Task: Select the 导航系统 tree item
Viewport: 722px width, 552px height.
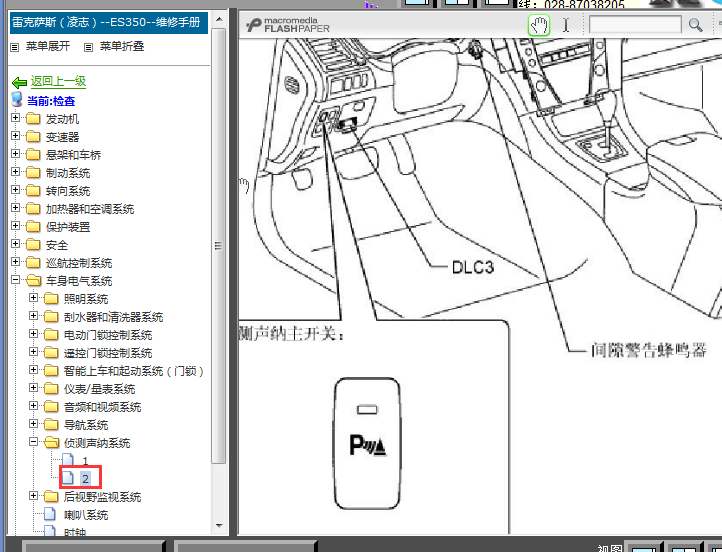Action: point(86,425)
